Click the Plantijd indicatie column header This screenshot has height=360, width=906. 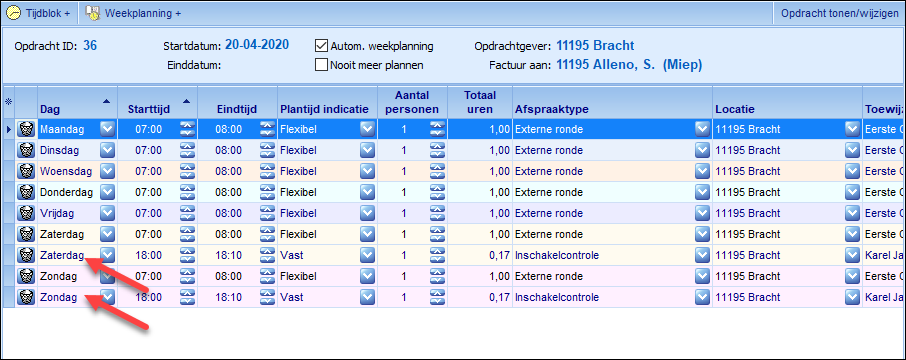(328, 102)
